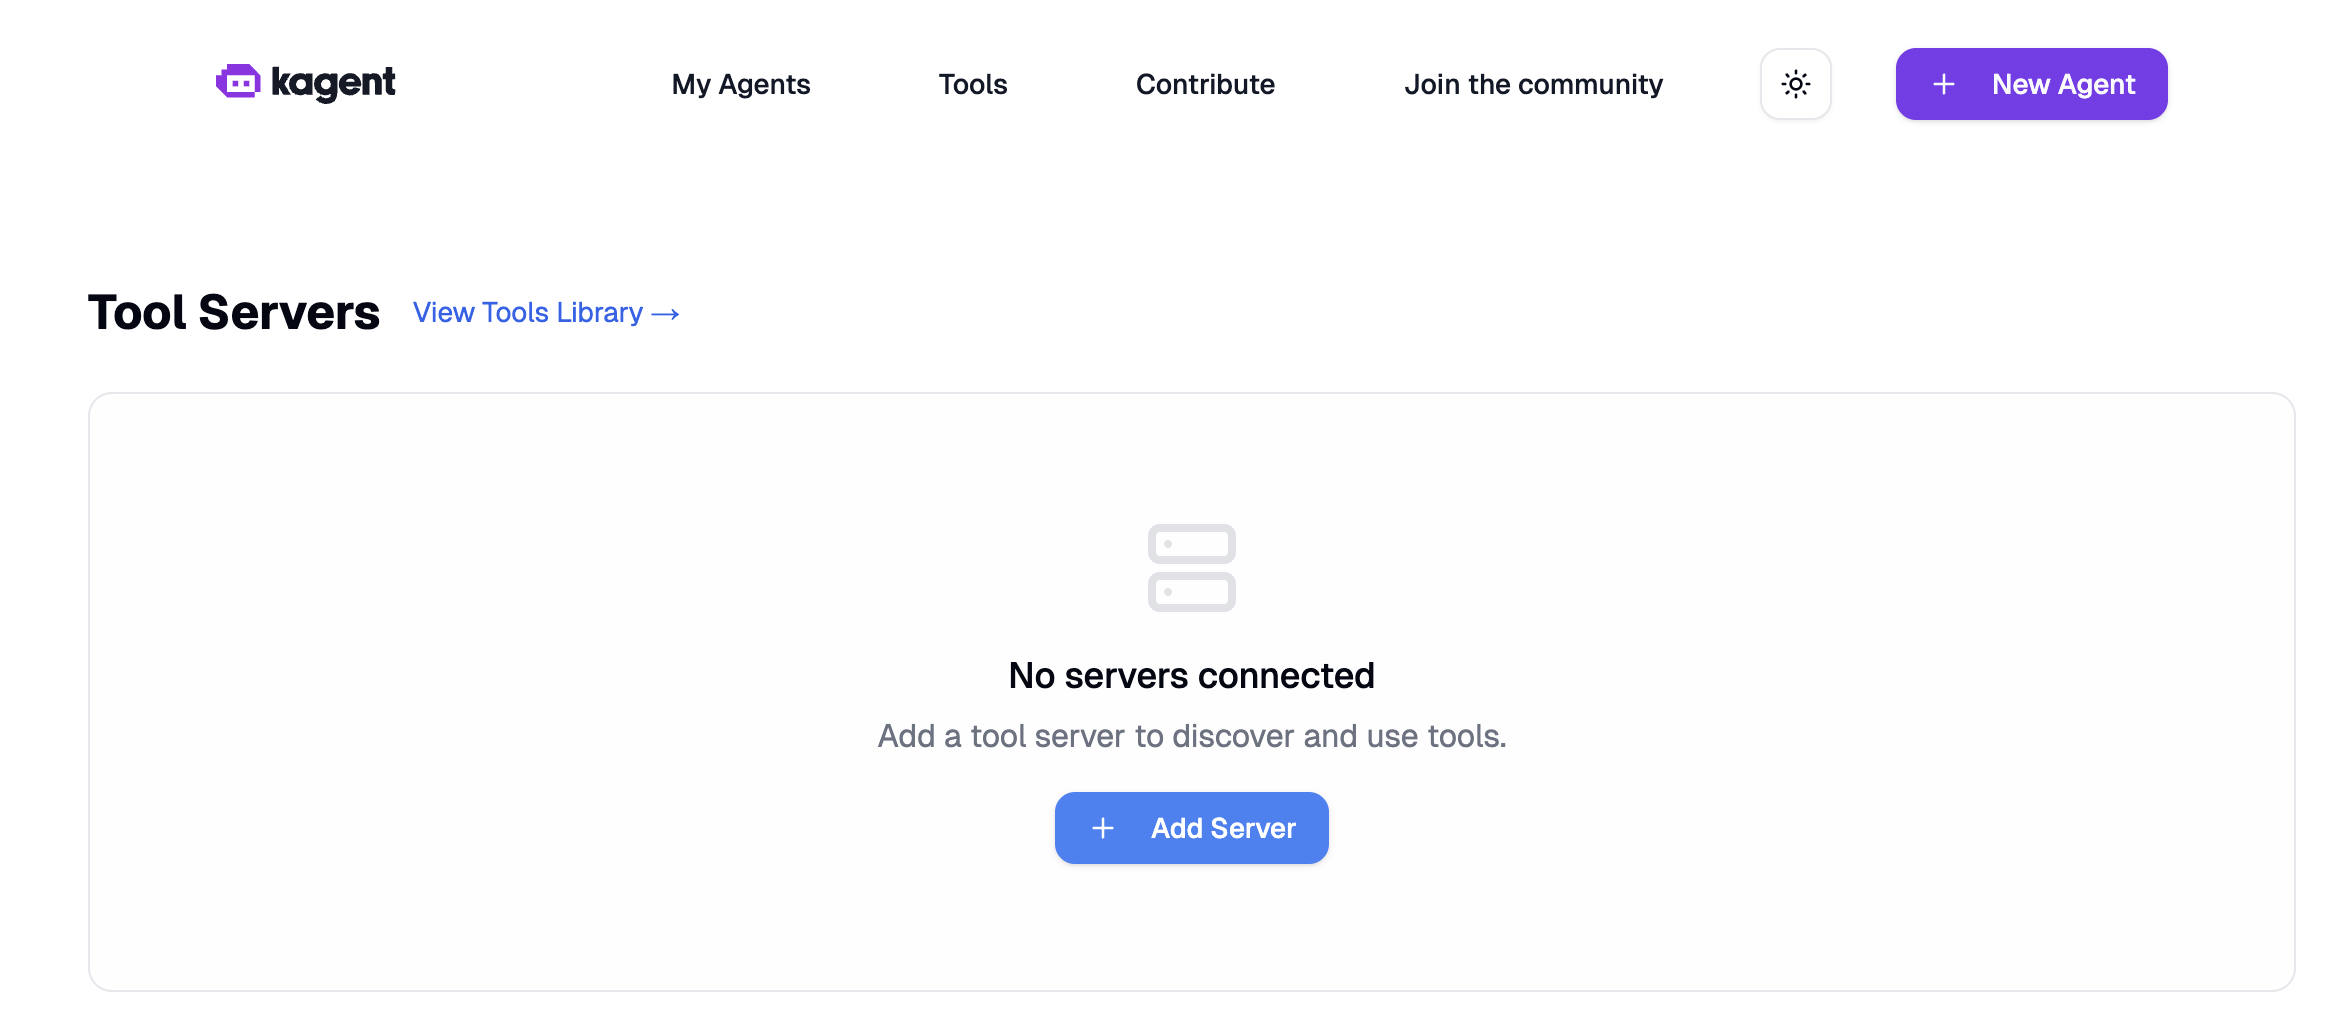Click the Add Server button
Image resolution: width=2350 pixels, height=1036 pixels.
(x=1191, y=828)
